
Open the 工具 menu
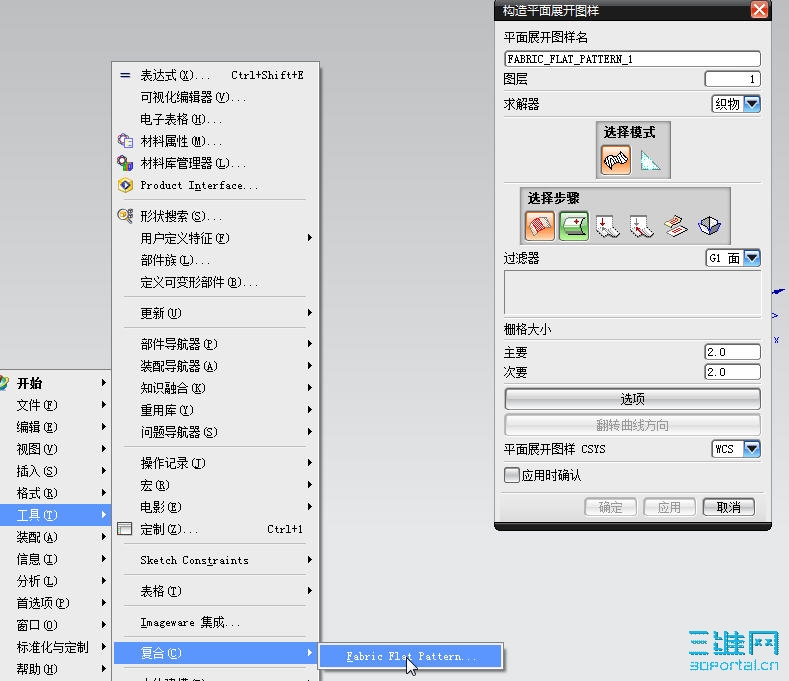click(55, 515)
